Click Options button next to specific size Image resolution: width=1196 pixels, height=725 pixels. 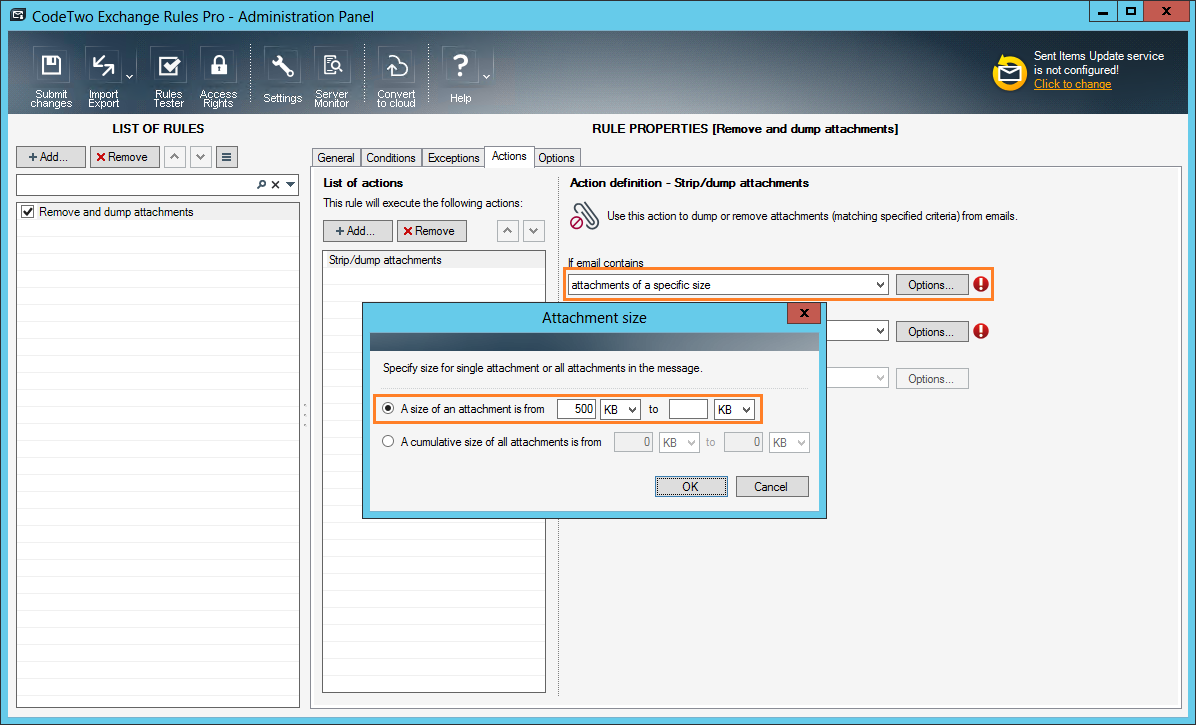point(931,285)
